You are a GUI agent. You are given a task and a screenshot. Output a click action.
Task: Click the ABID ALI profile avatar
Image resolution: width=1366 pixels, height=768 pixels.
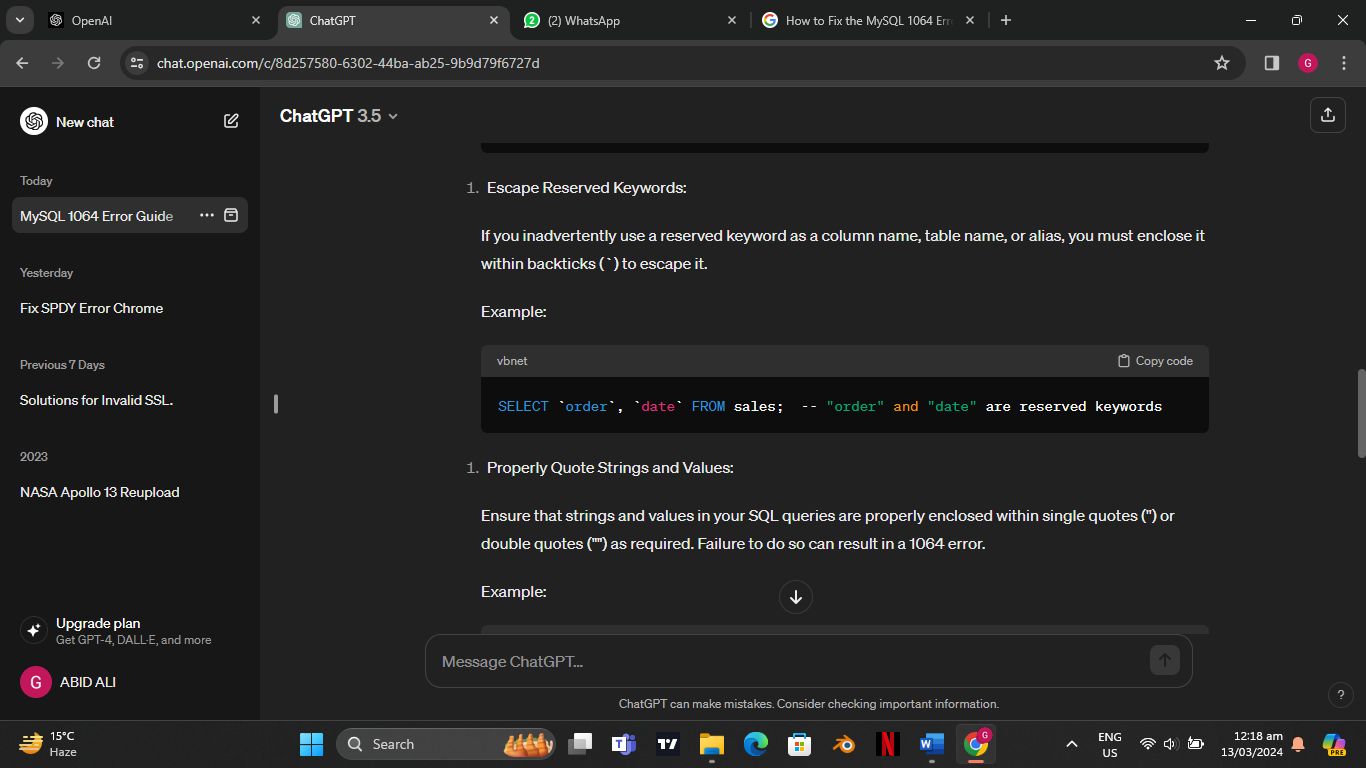pos(33,681)
